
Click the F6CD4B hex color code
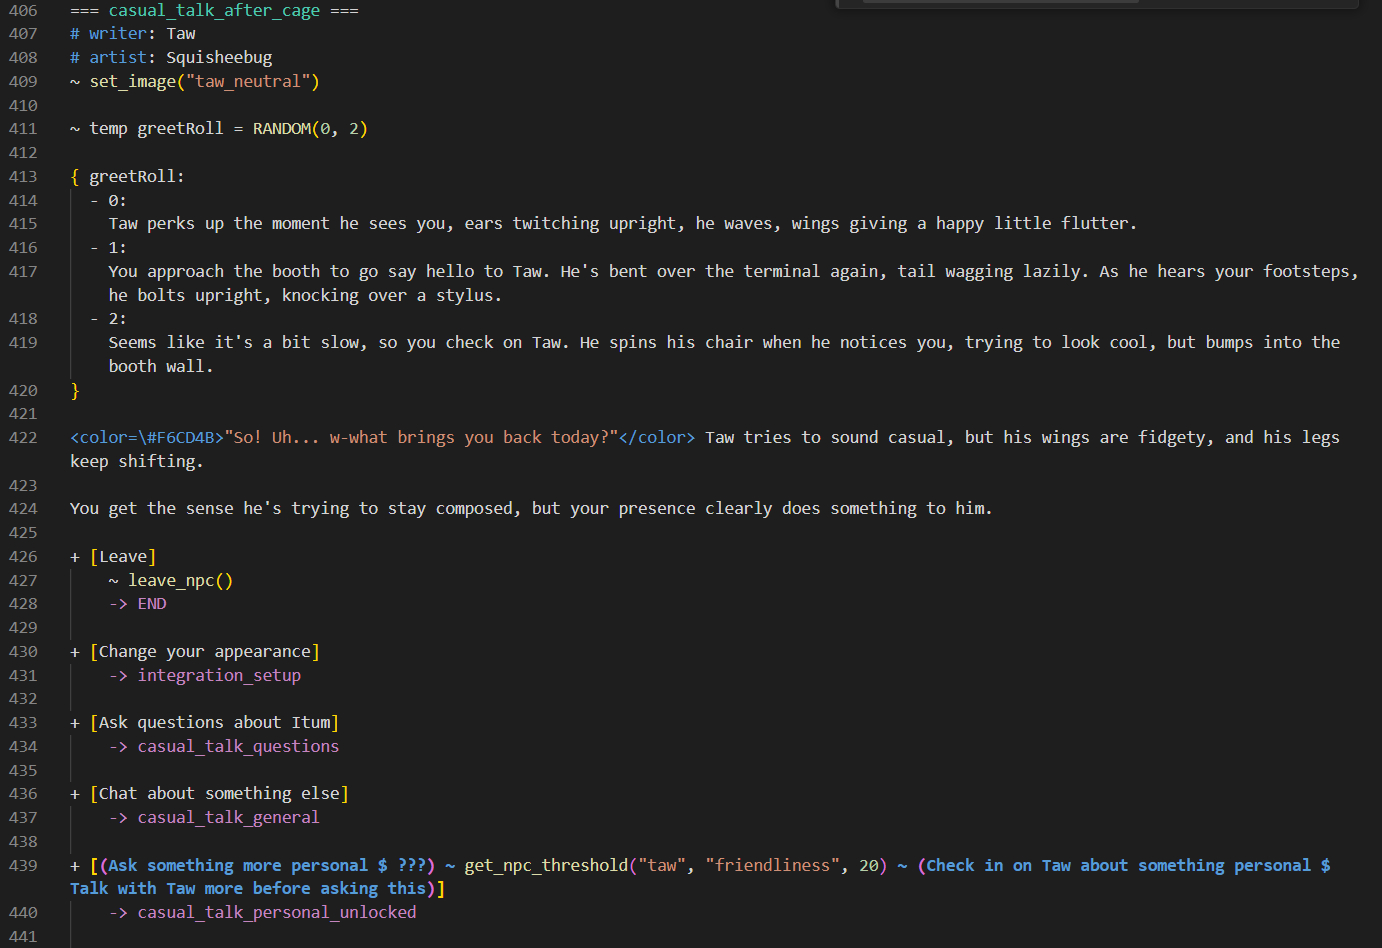(186, 438)
